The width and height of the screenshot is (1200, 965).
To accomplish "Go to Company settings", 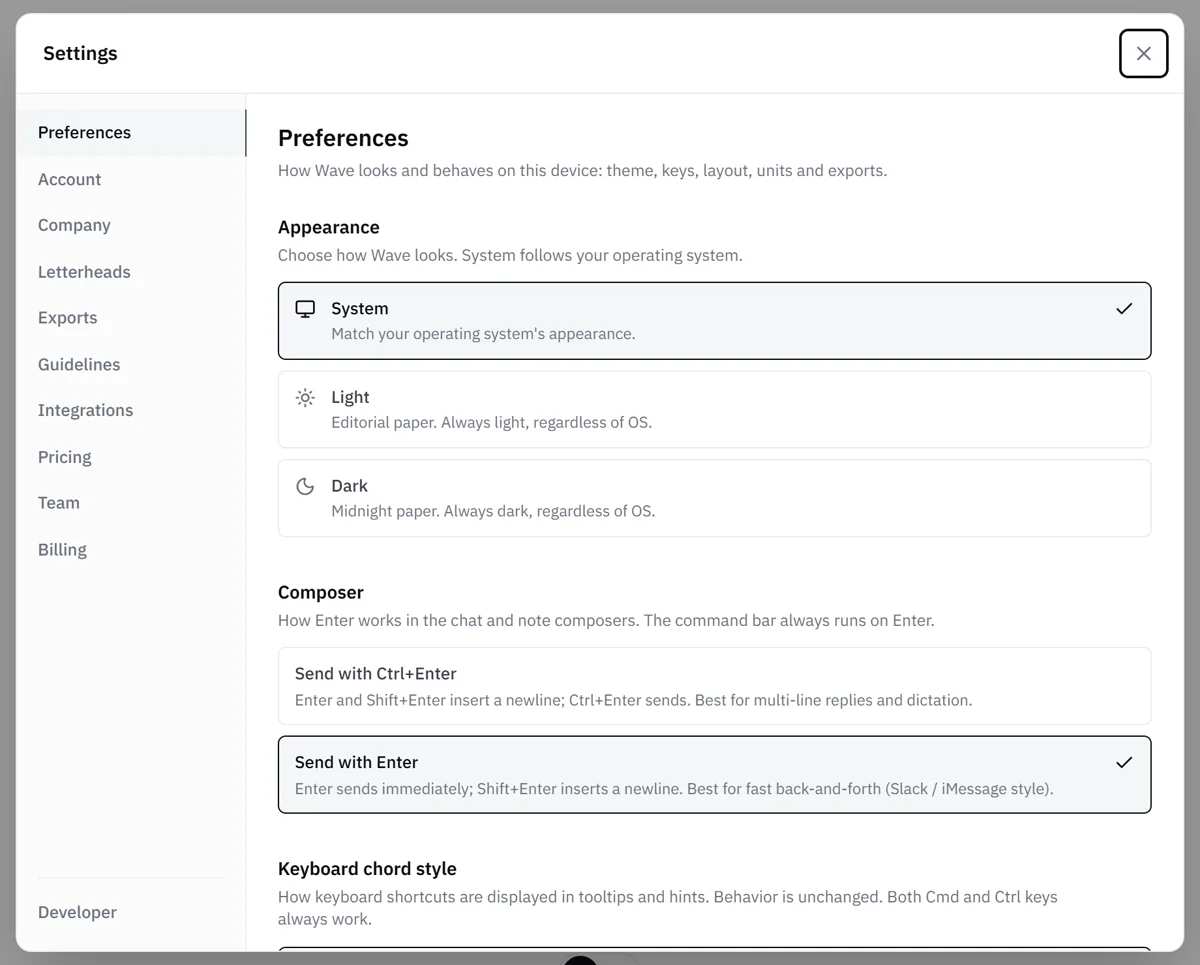I will tap(131, 225).
